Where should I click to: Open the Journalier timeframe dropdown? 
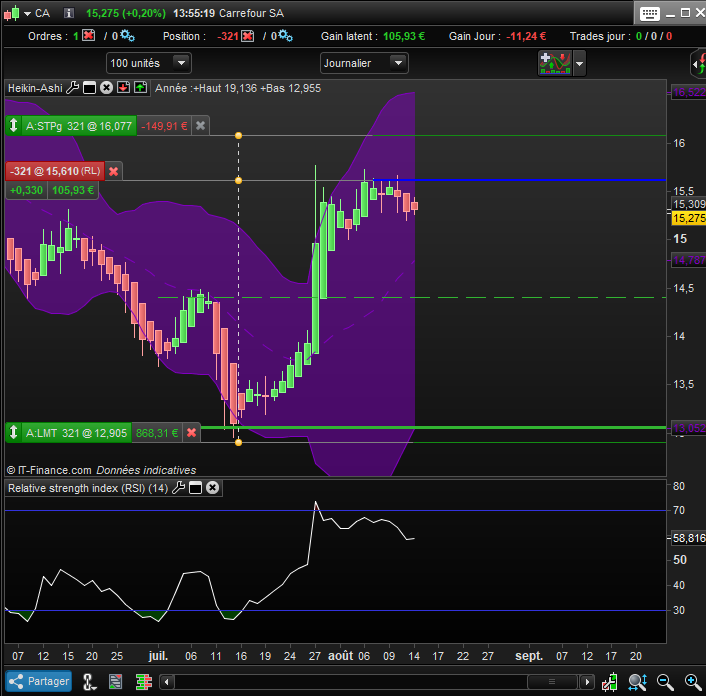(x=397, y=63)
